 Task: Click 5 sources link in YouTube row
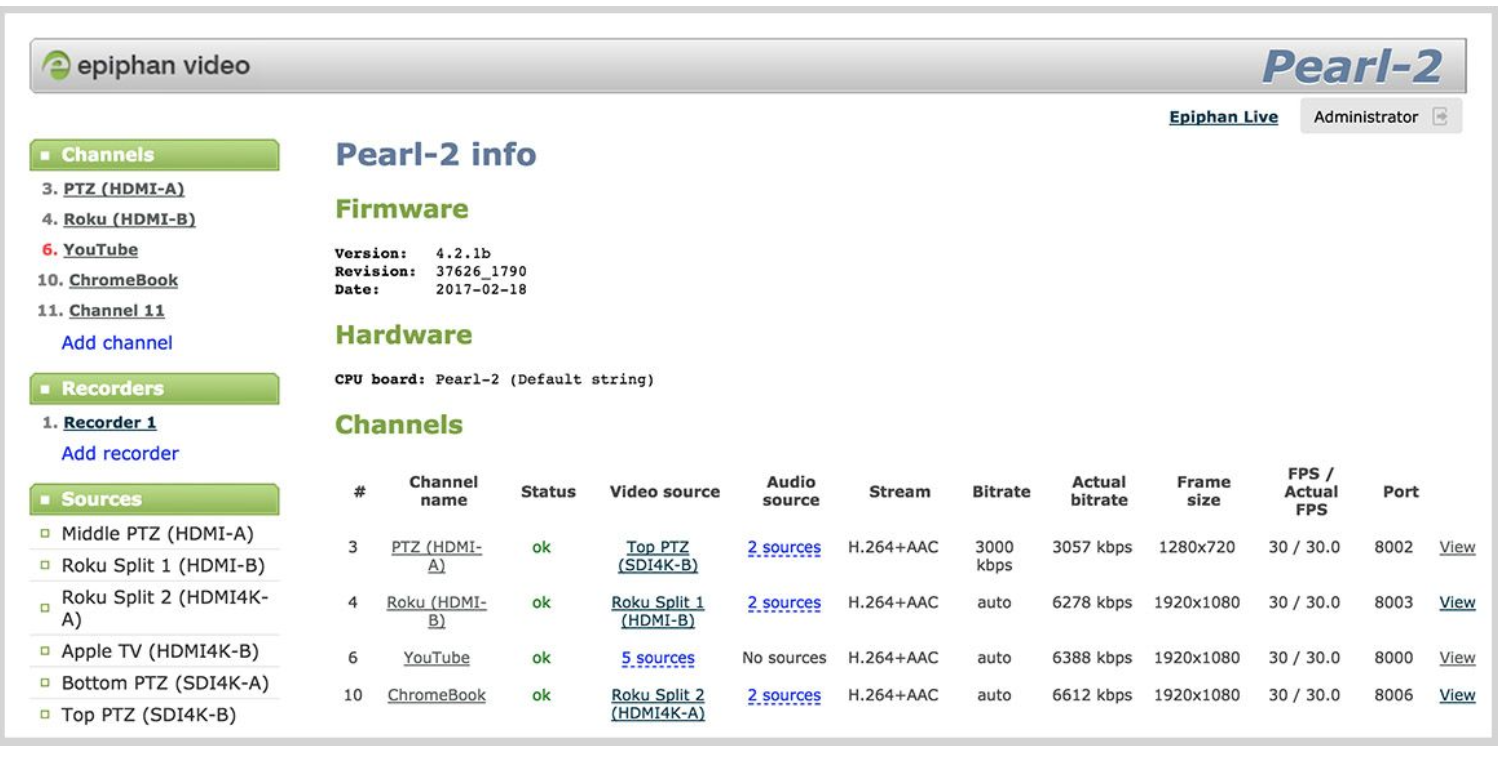pos(658,658)
